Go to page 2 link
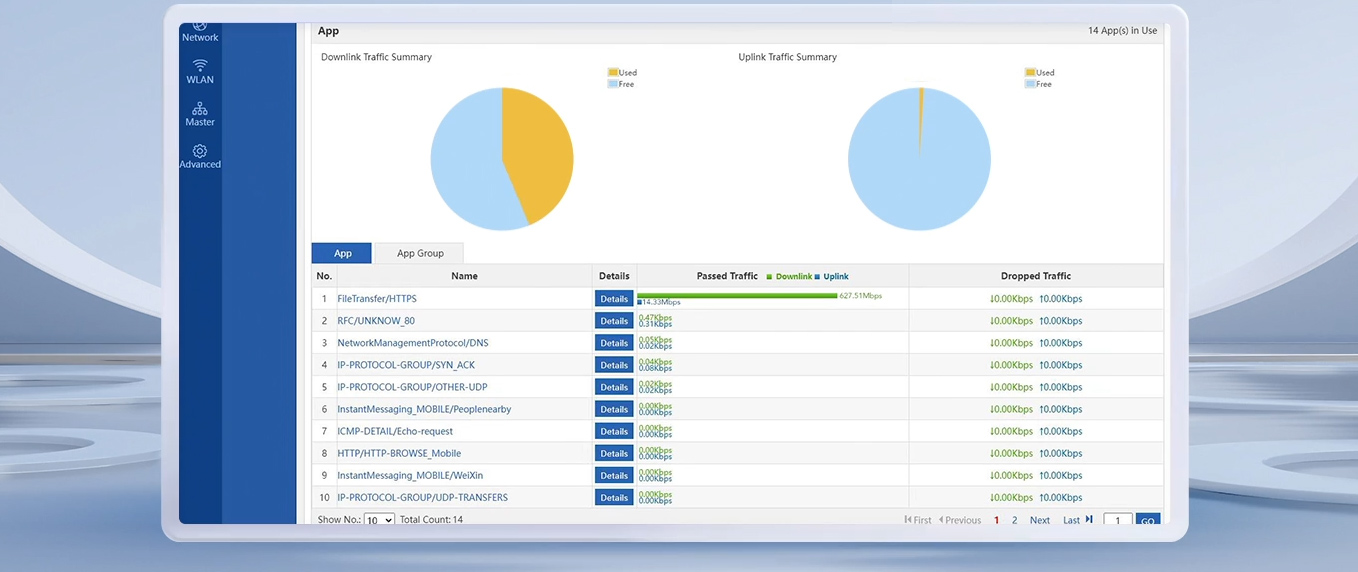 [1014, 520]
